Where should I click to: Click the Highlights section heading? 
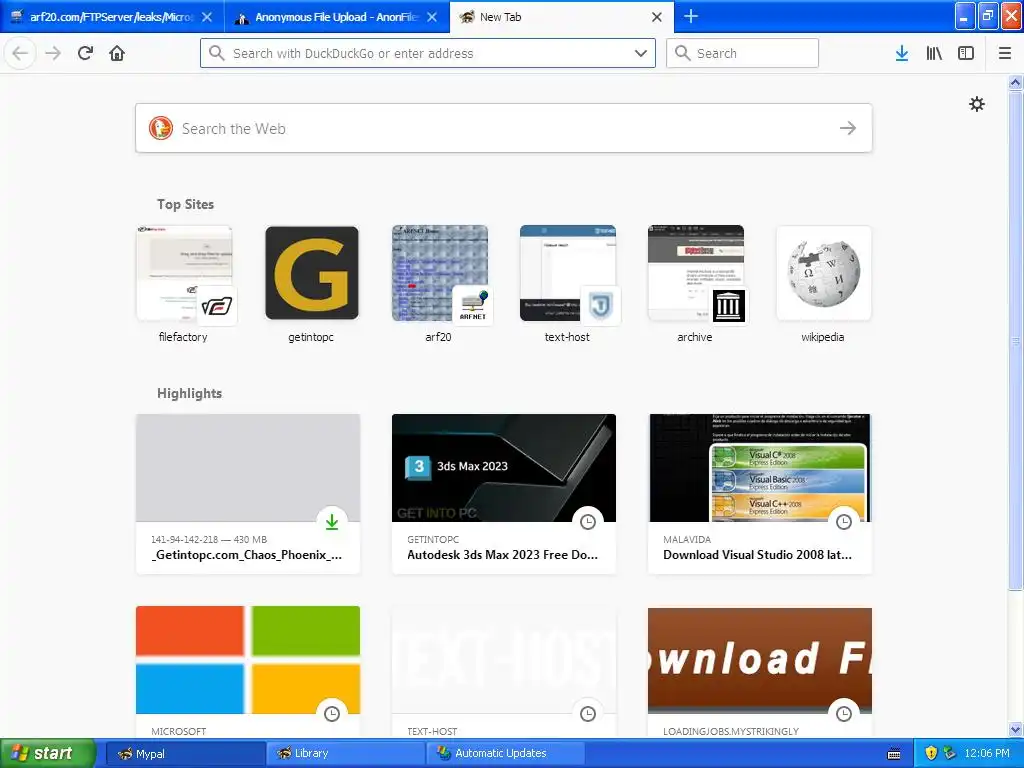tap(189, 393)
